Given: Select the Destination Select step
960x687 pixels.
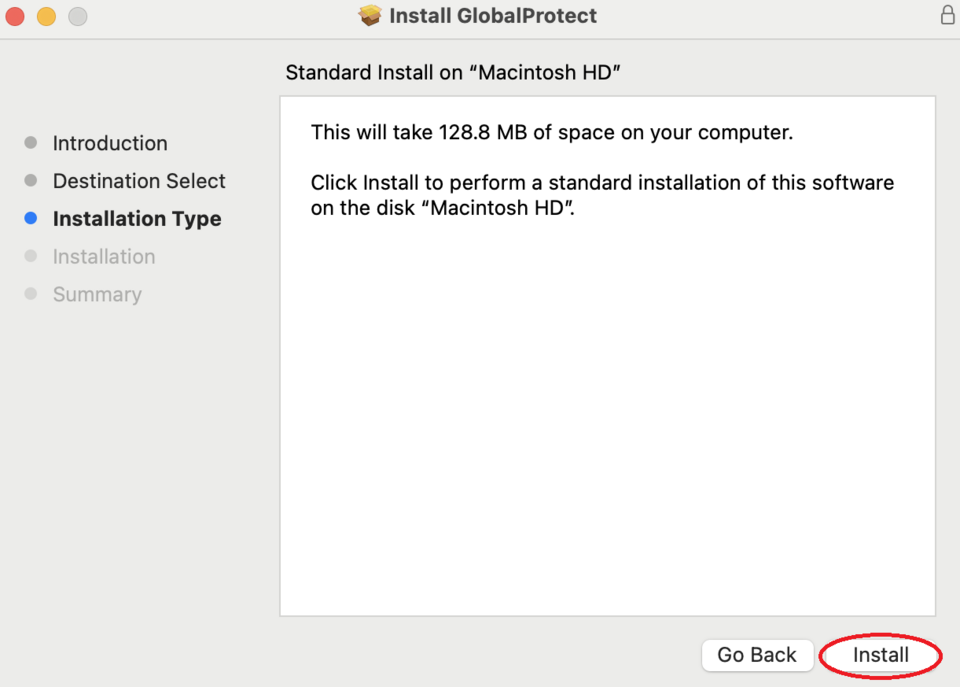Looking at the screenshot, I should pos(139,181).
